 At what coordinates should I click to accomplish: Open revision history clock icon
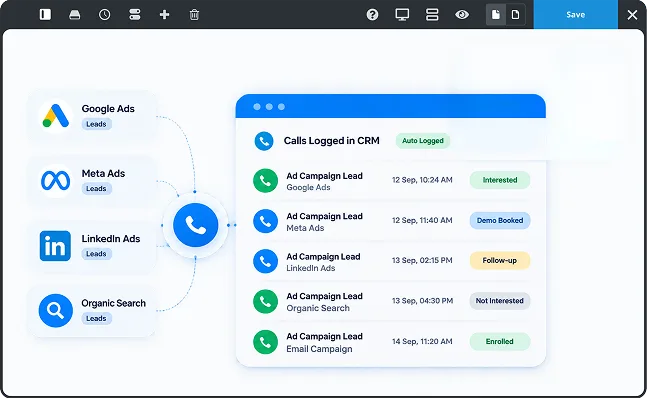pos(104,14)
